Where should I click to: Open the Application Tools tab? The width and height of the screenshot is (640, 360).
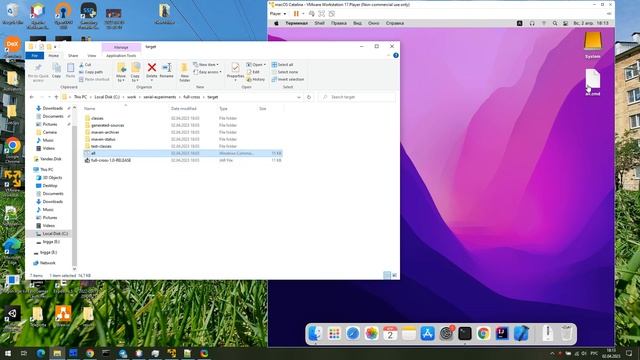121,56
